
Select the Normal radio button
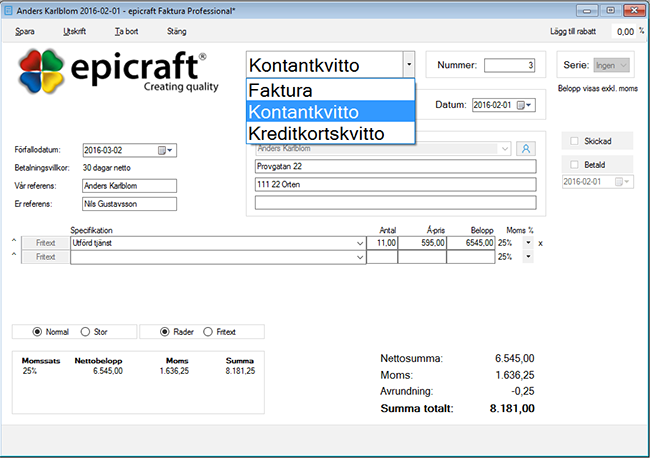(37, 332)
